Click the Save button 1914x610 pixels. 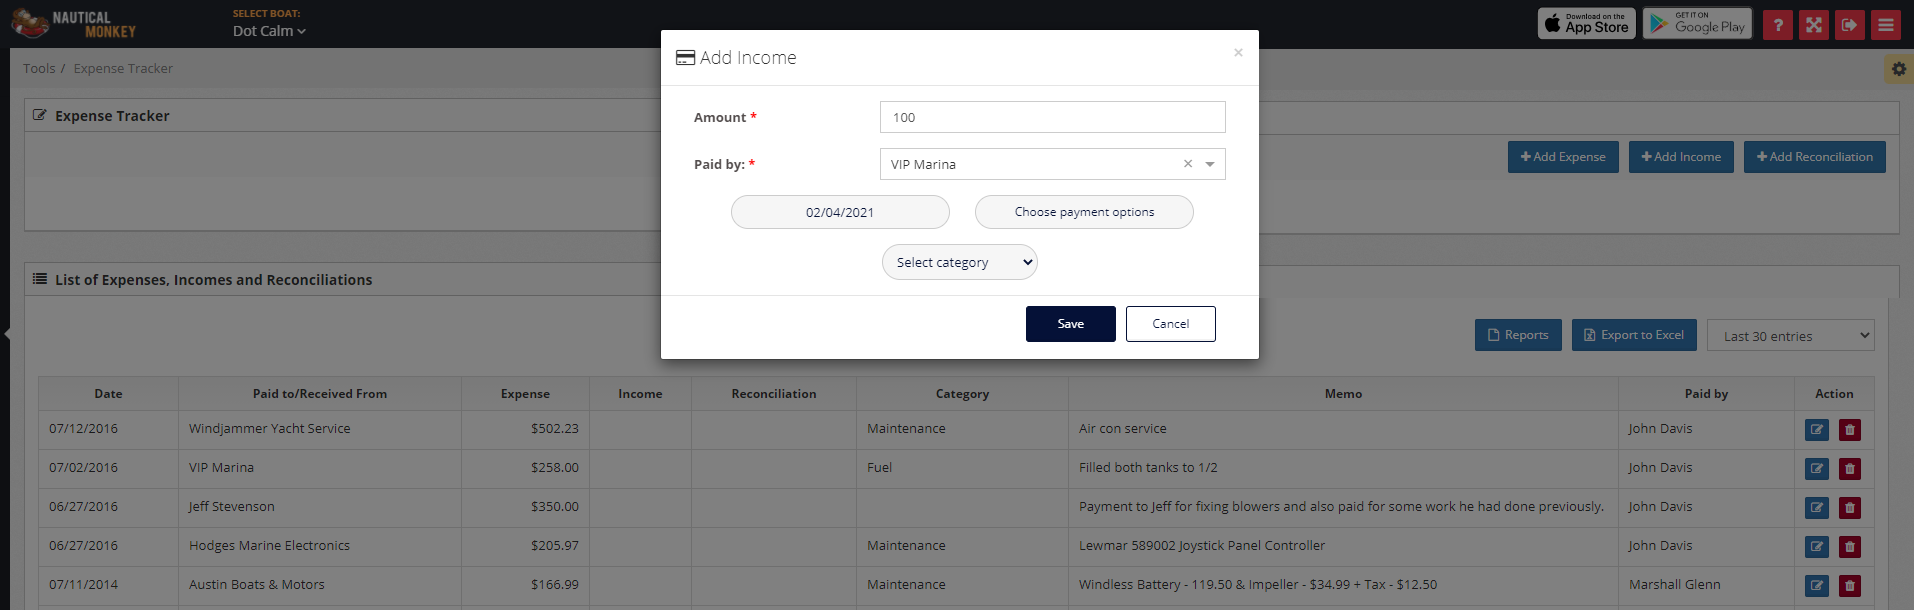click(x=1070, y=324)
